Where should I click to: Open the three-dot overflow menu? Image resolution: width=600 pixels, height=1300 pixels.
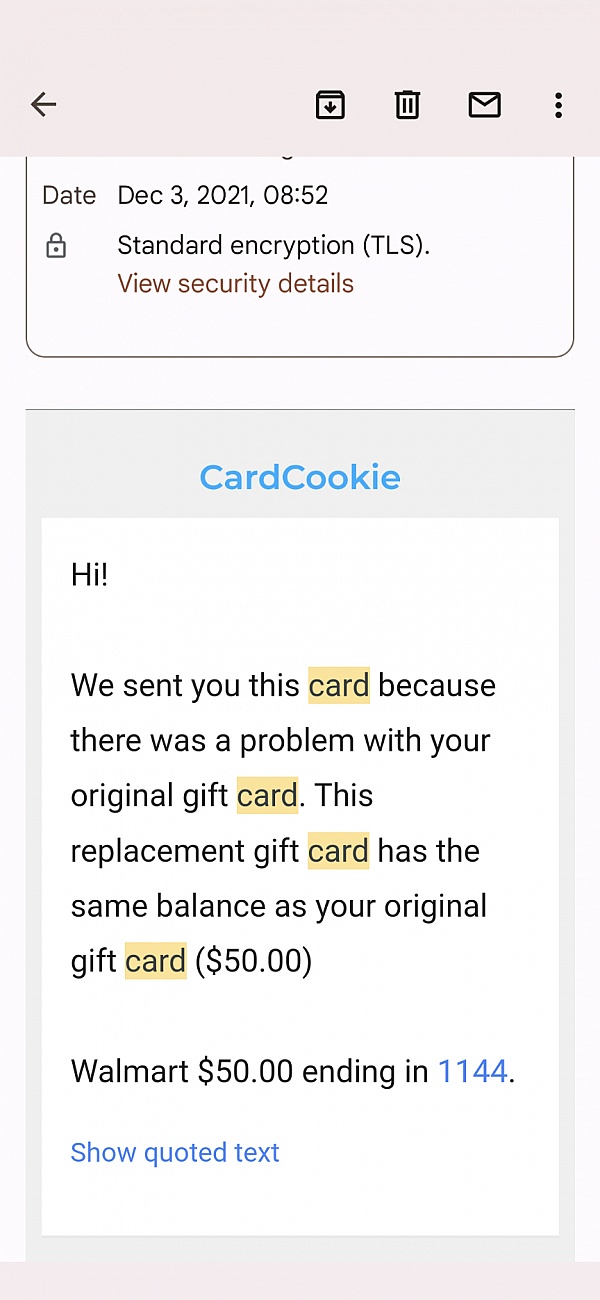558,104
